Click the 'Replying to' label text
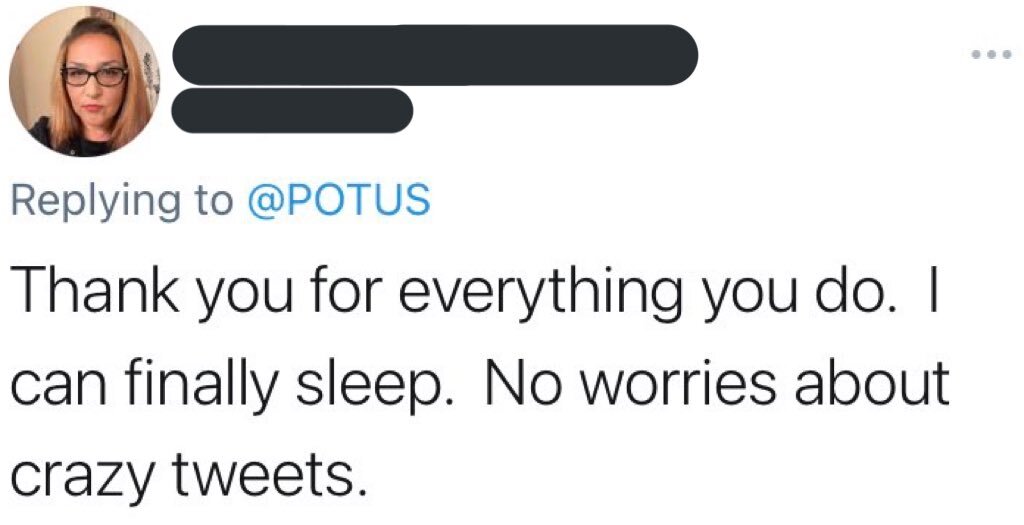The image size is (1024, 525). (x=121, y=201)
